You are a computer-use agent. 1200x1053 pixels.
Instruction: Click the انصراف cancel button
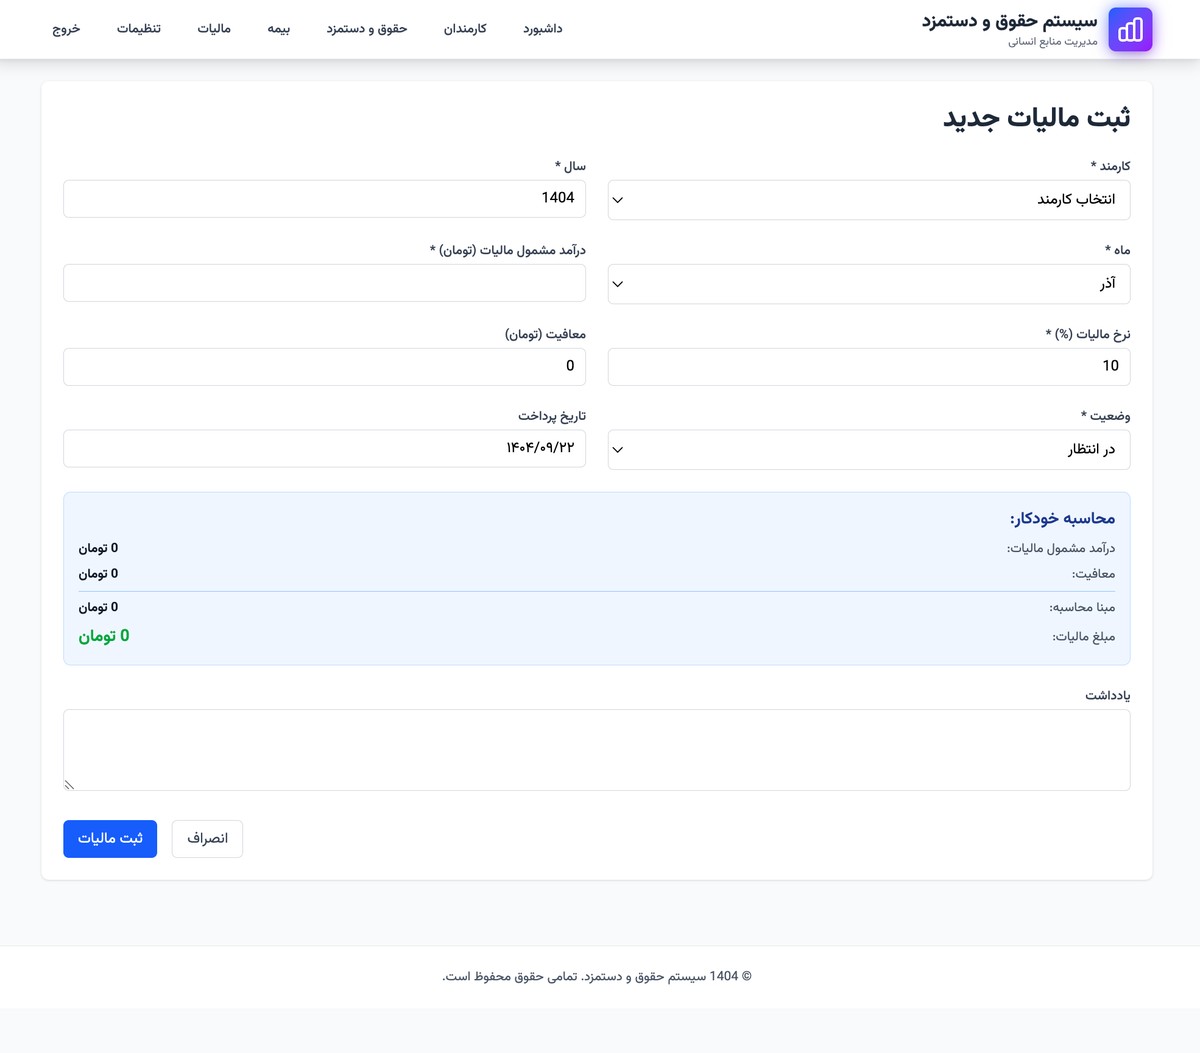point(207,839)
